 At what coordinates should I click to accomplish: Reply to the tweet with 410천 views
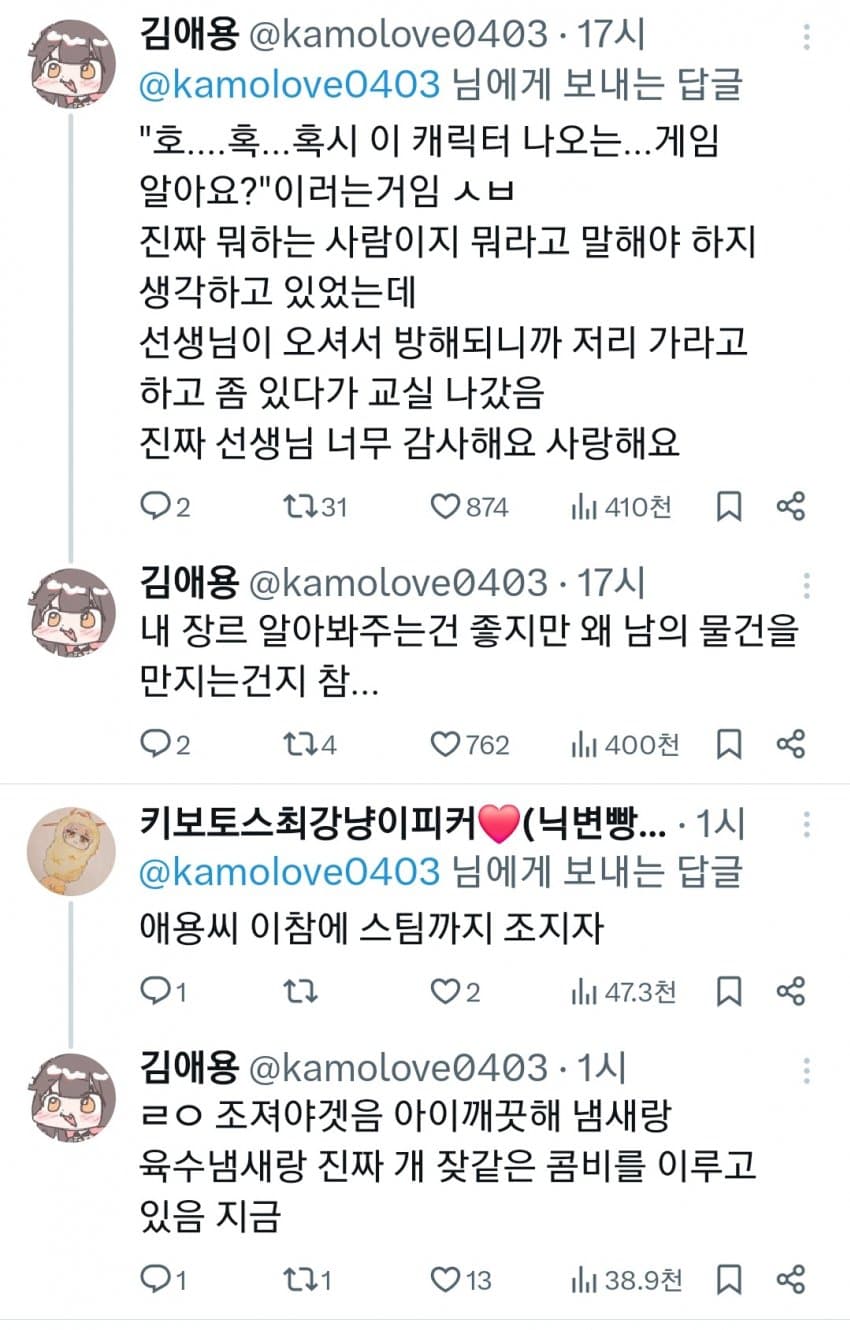pyautogui.click(x=154, y=507)
